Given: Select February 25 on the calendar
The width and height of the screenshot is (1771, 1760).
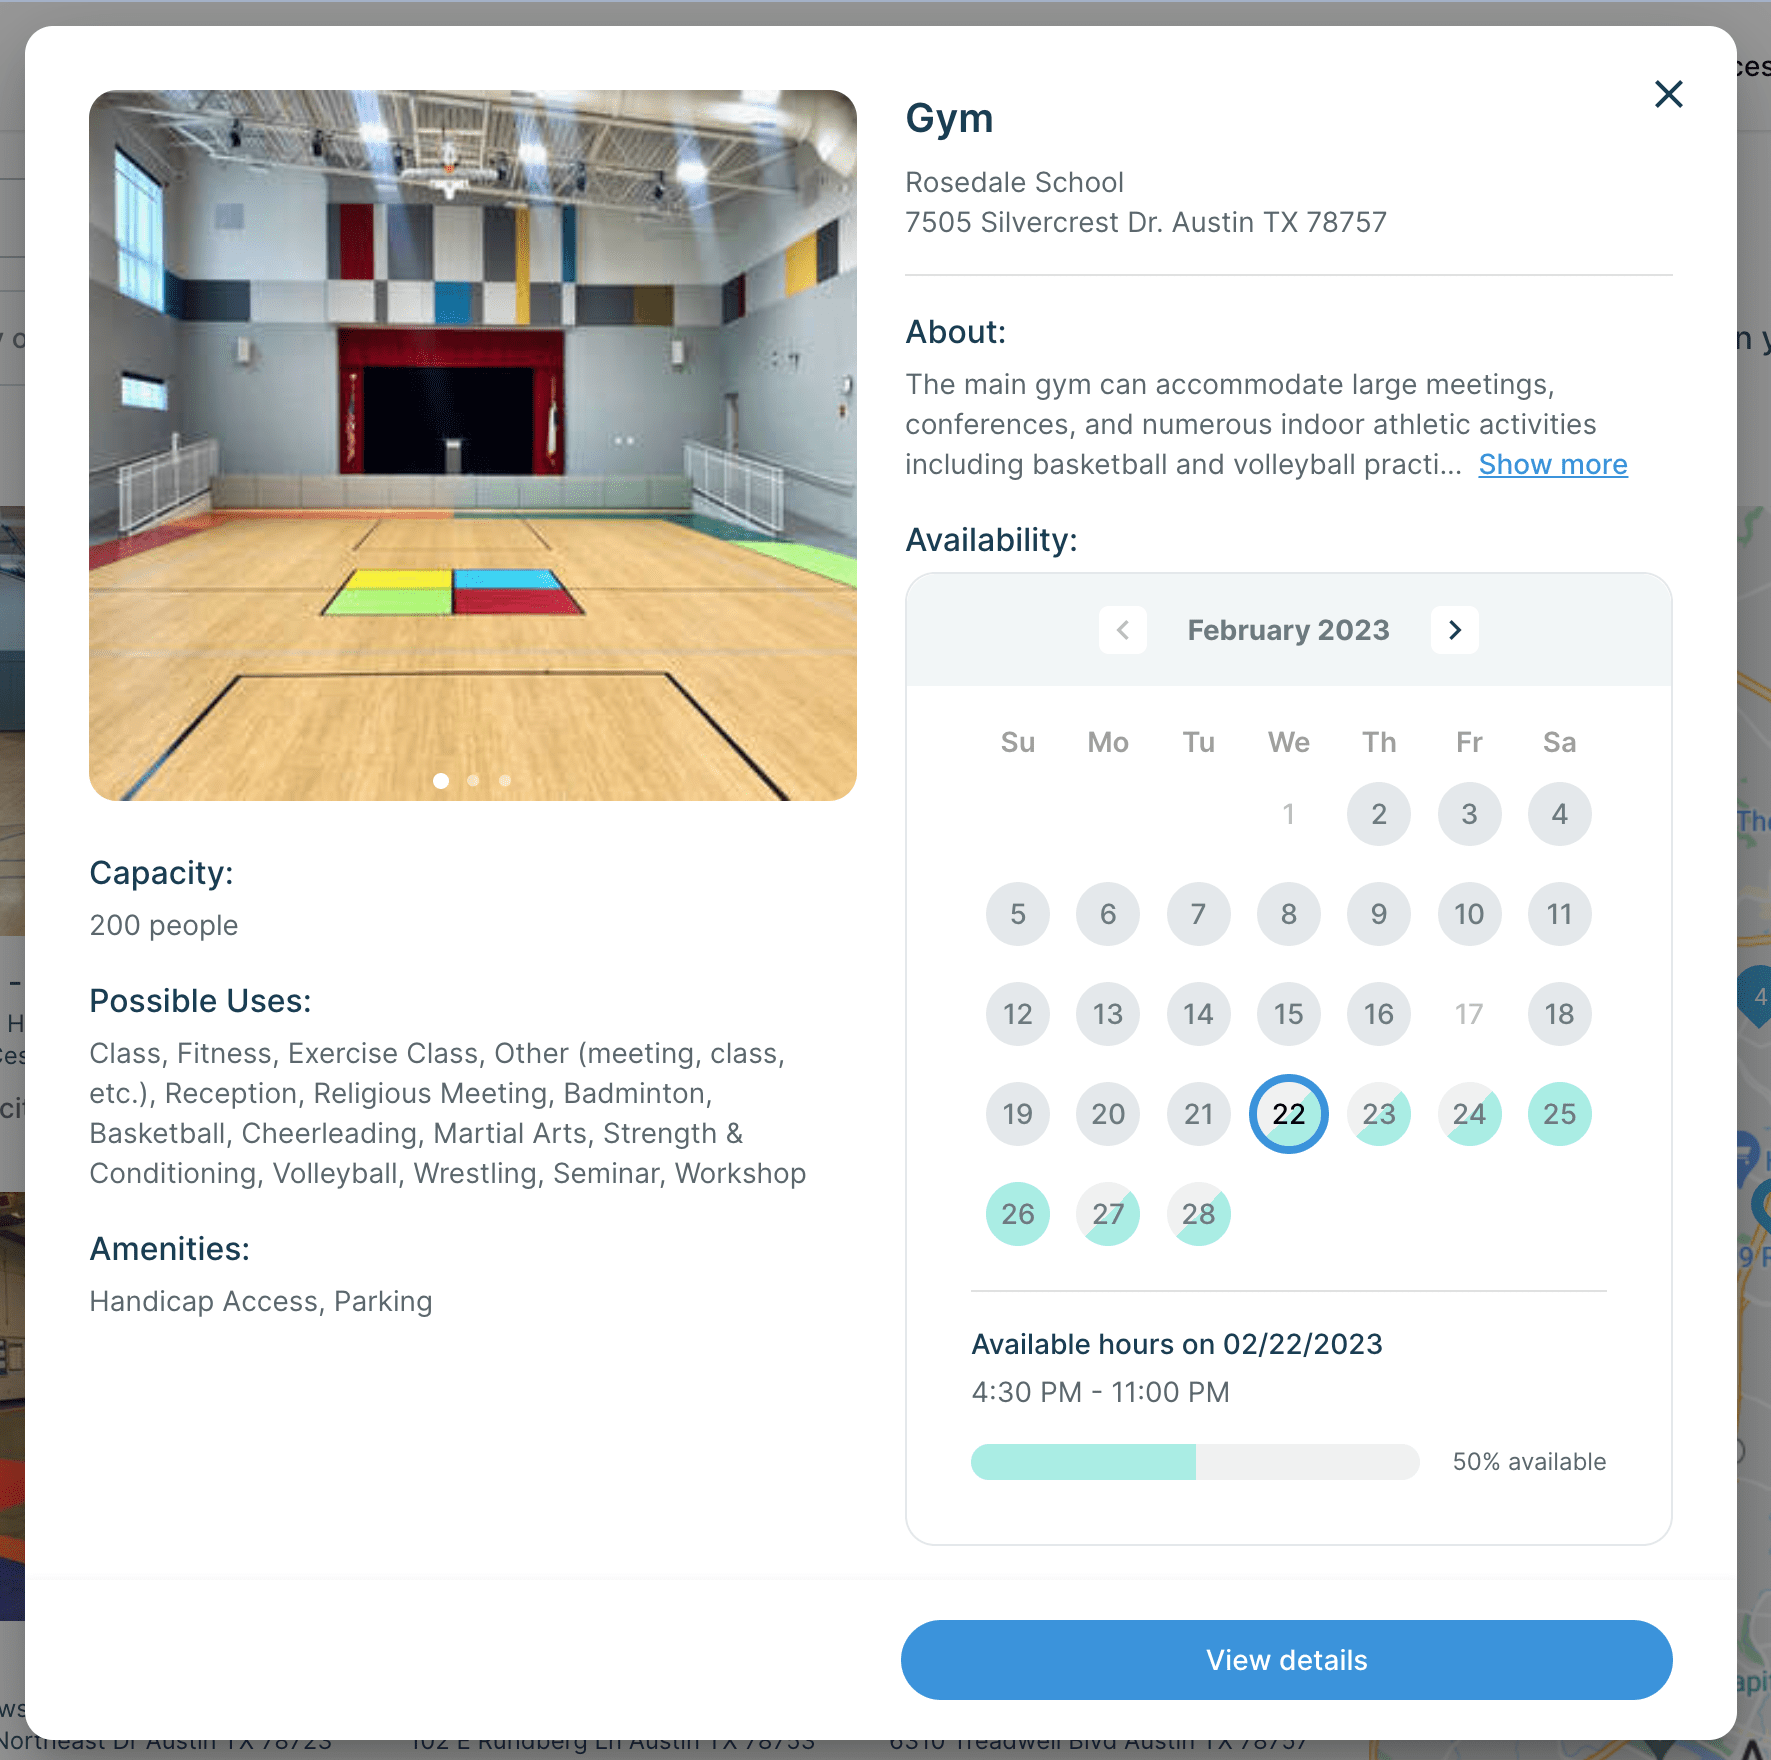Looking at the screenshot, I should [1559, 1114].
